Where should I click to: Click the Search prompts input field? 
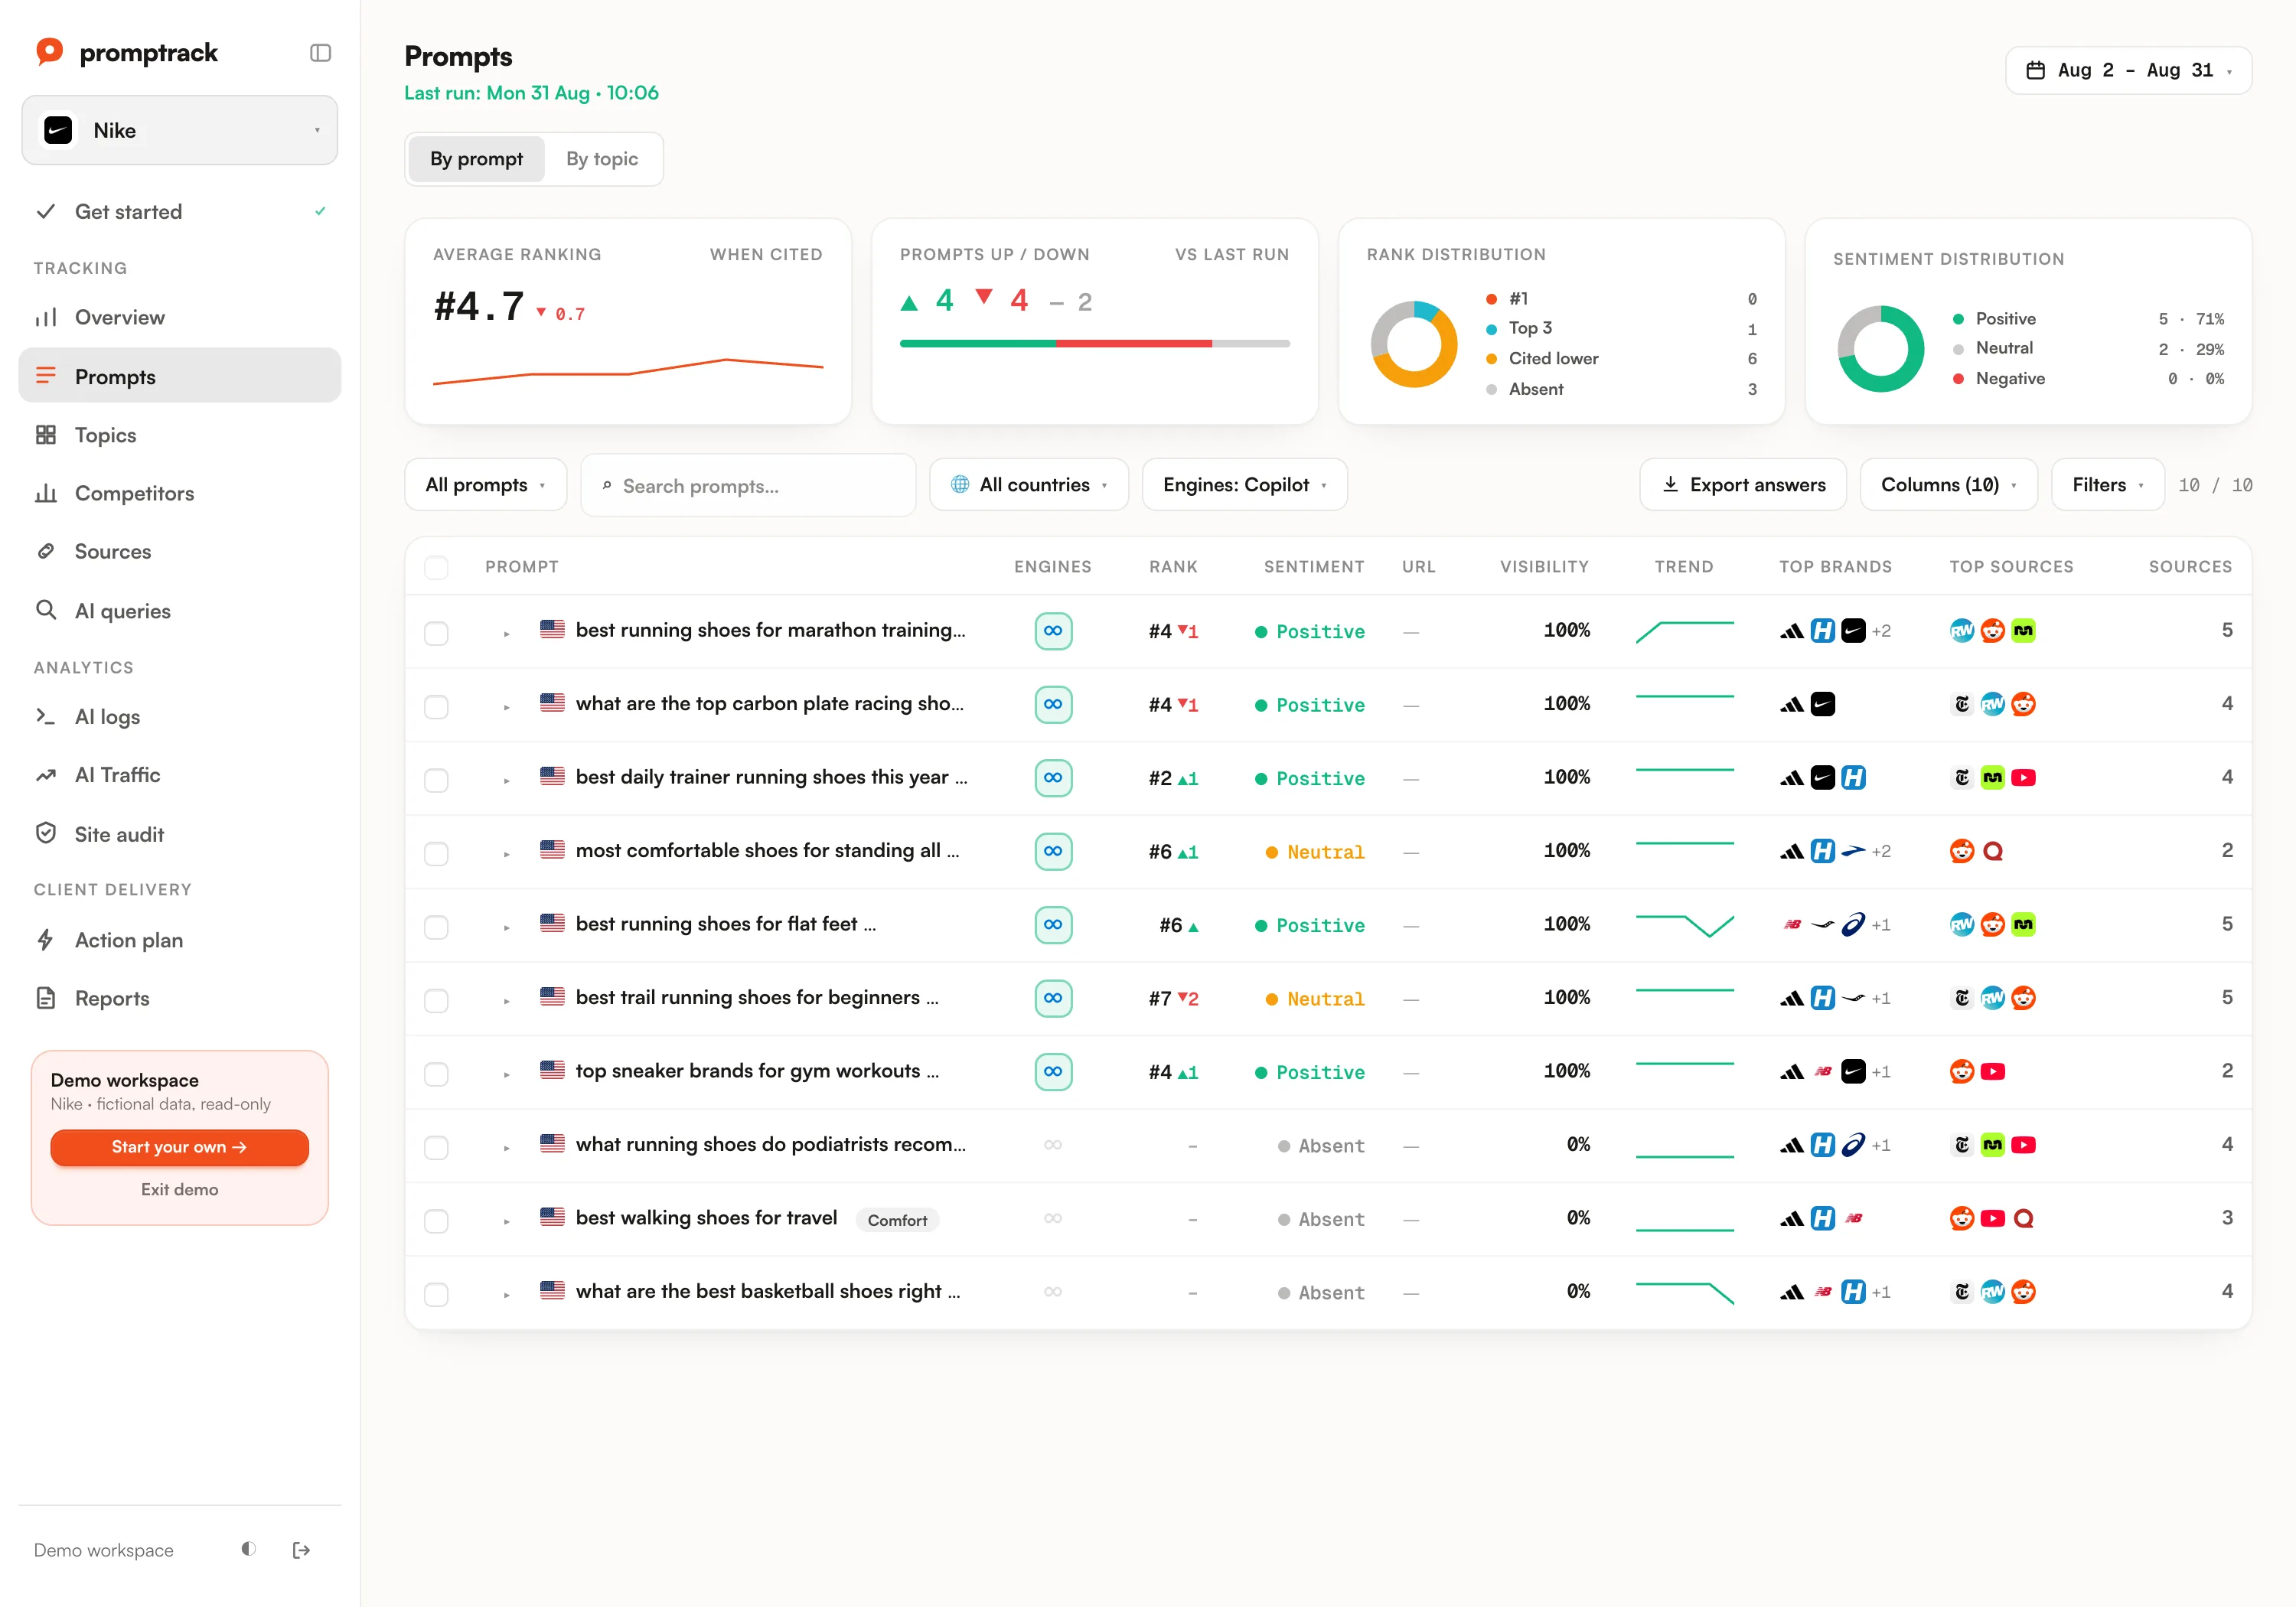pos(748,486)
